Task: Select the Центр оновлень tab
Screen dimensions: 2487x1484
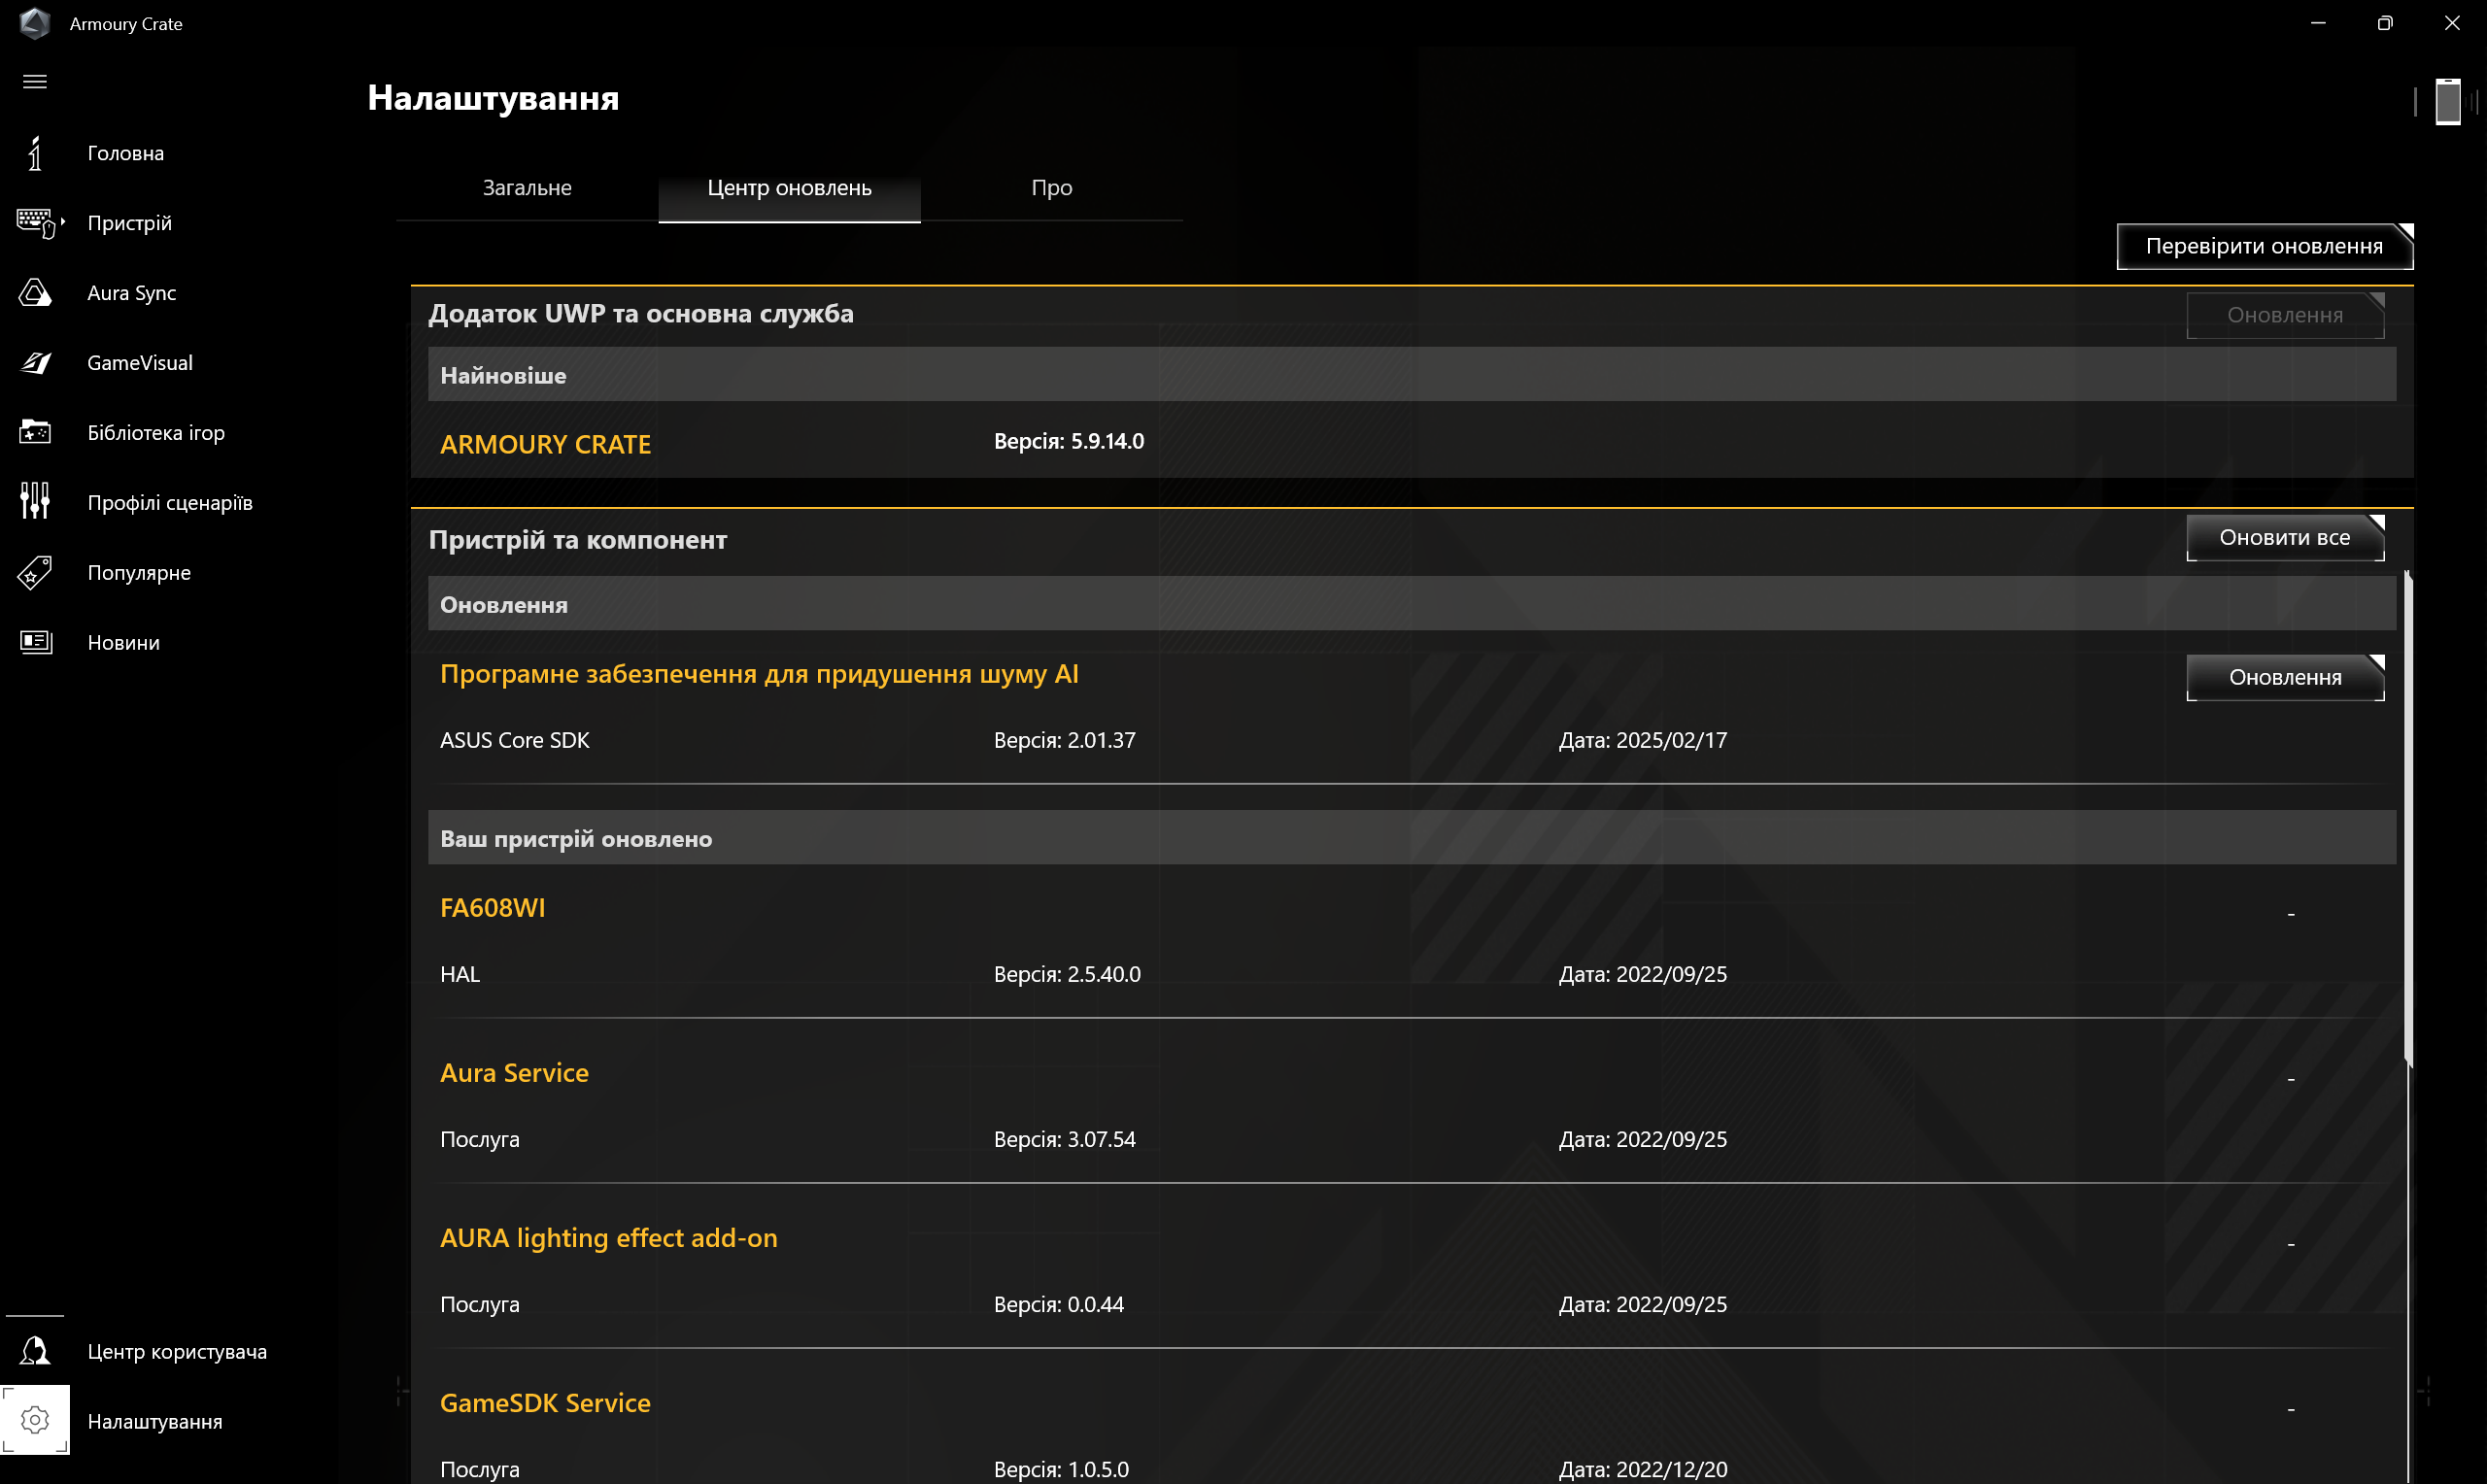Action: (789, 188)
